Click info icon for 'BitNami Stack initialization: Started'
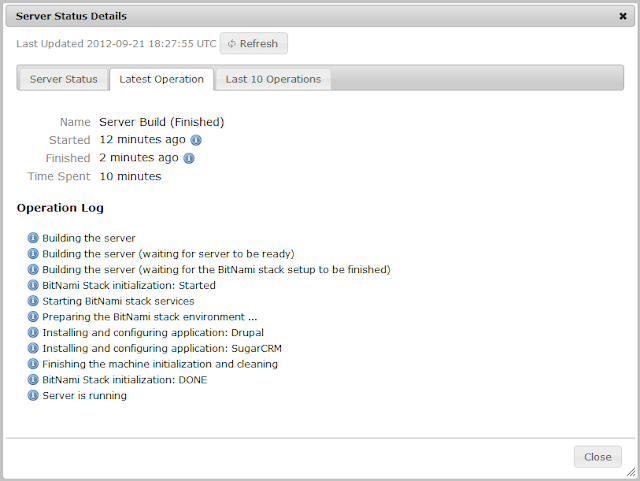This screenshot has width=640, height=481. click(x=33, y=285)
